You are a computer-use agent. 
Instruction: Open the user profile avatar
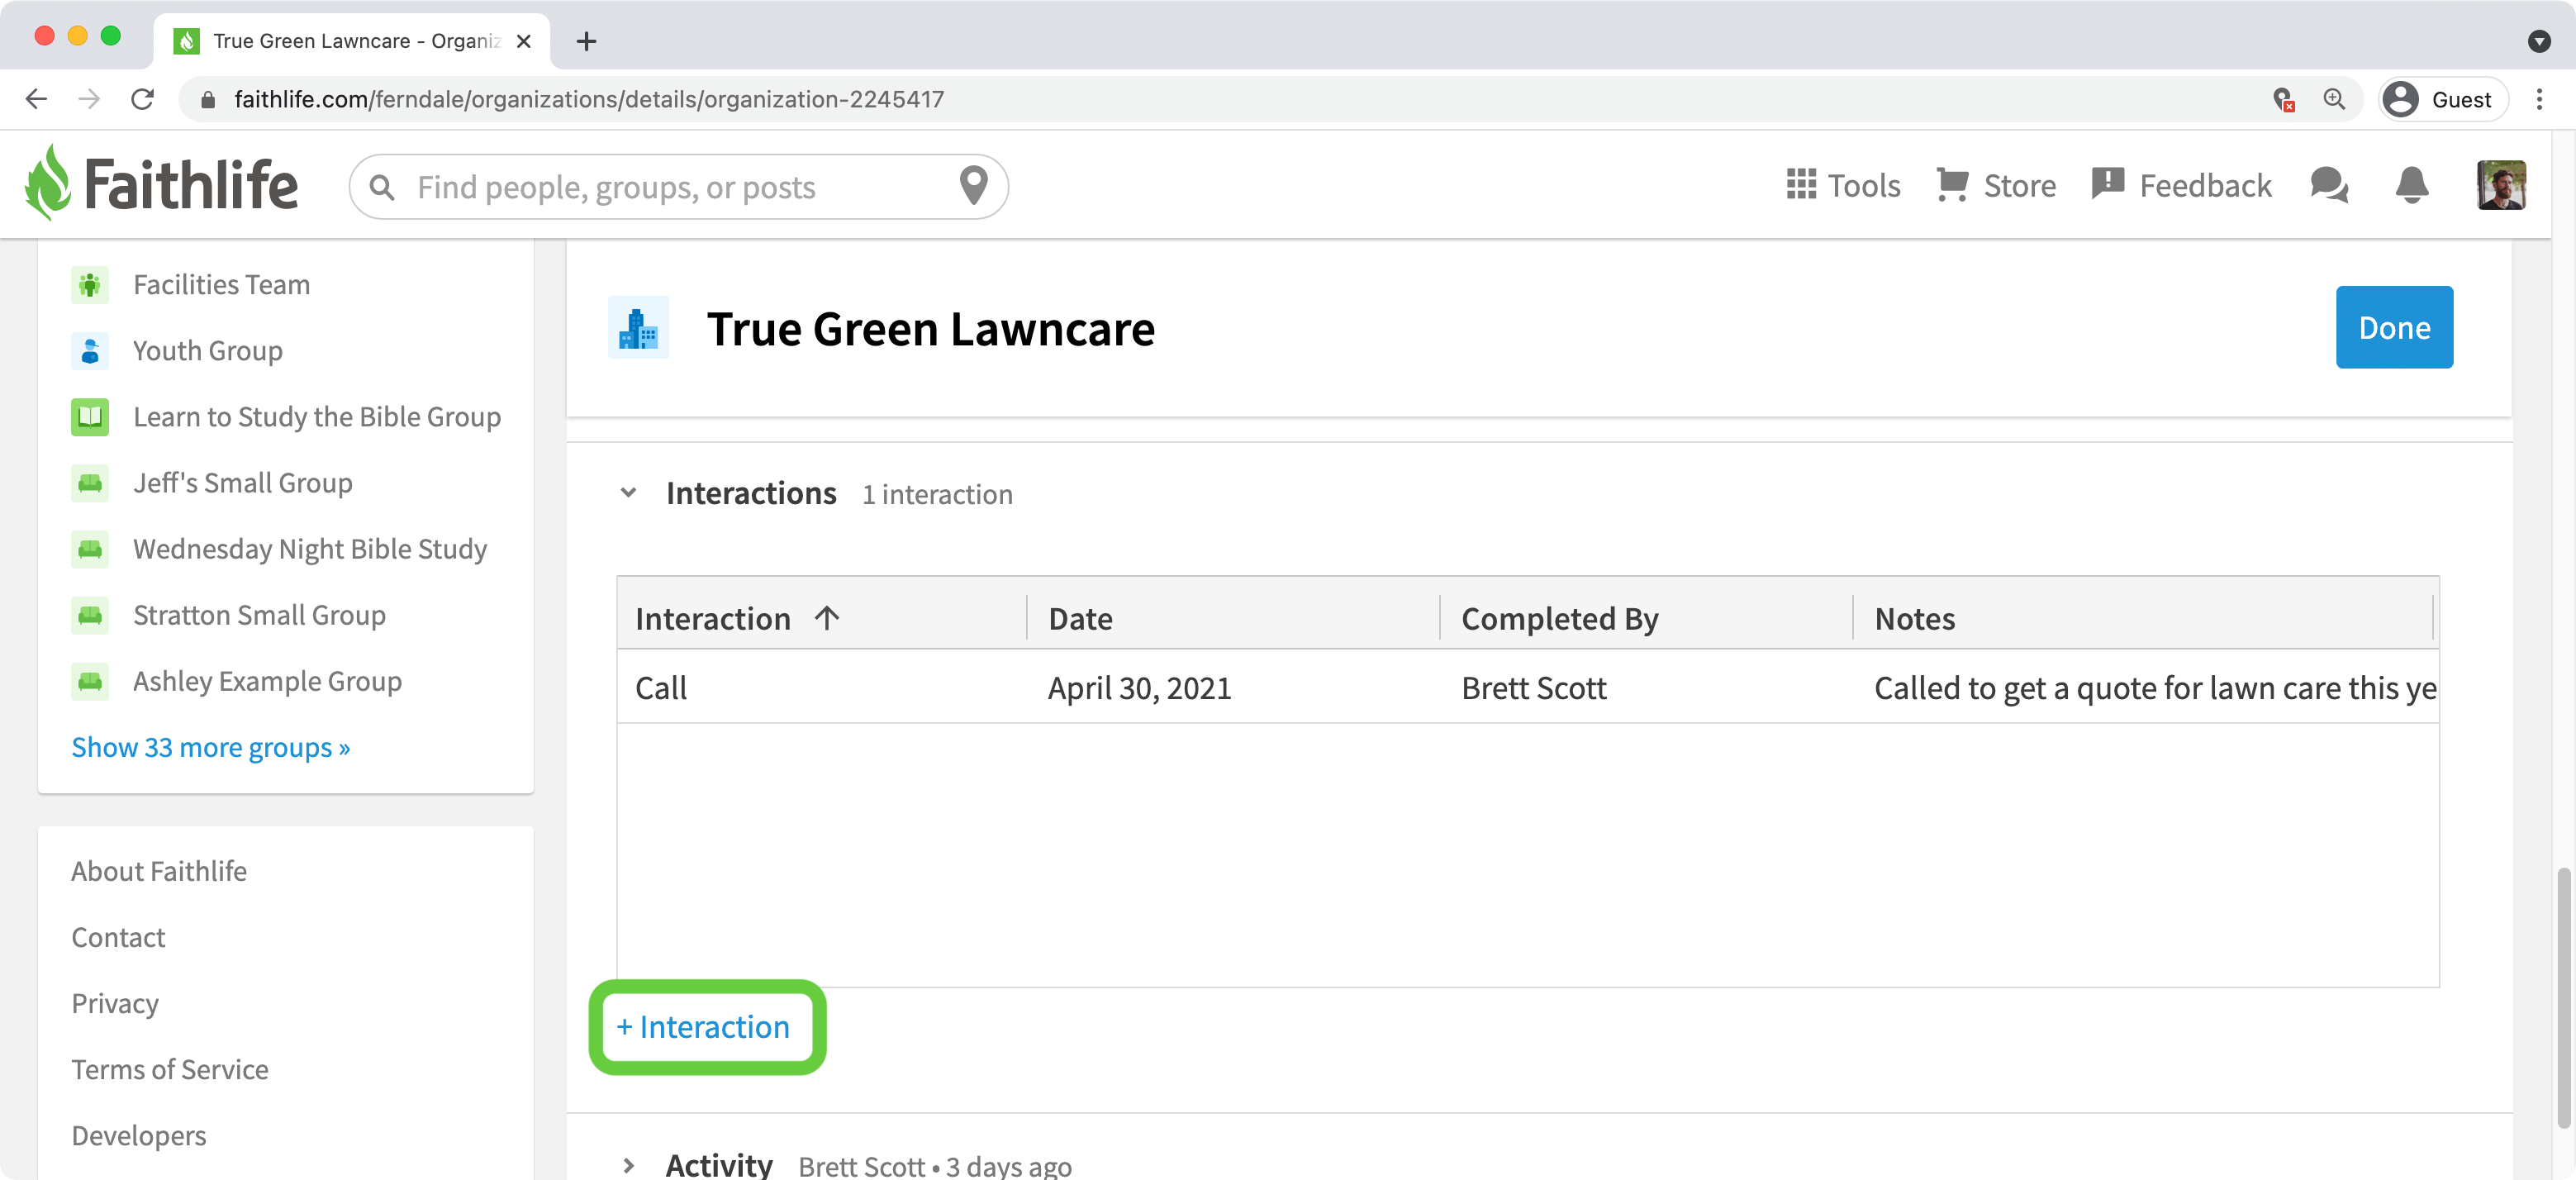[x=2501, y=185]
